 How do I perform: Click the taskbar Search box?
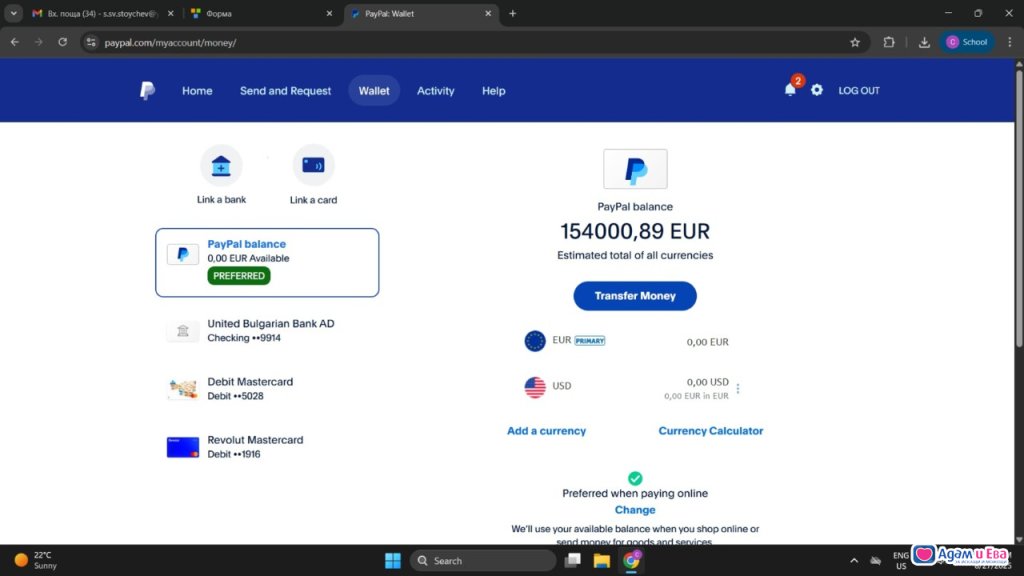[x=483, y=560]
